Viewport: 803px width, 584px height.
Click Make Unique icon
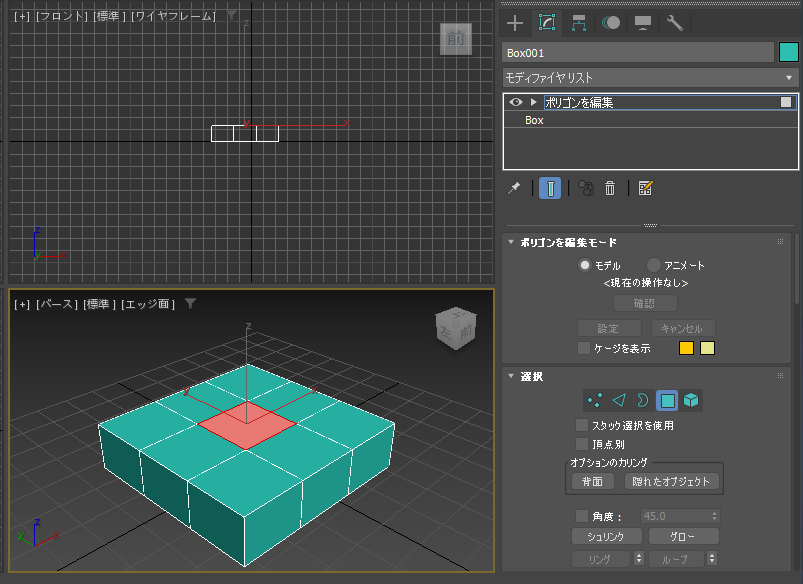[585, 188]
